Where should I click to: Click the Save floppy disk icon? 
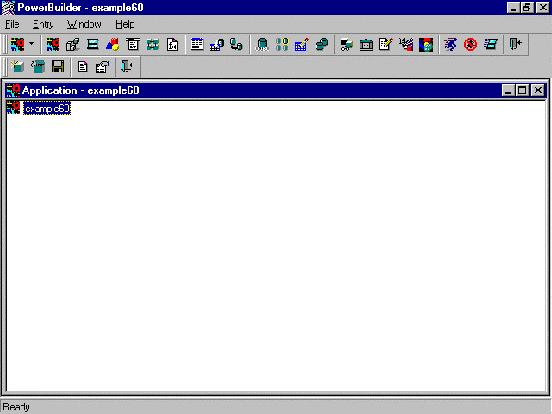click(x=58, y=66)
